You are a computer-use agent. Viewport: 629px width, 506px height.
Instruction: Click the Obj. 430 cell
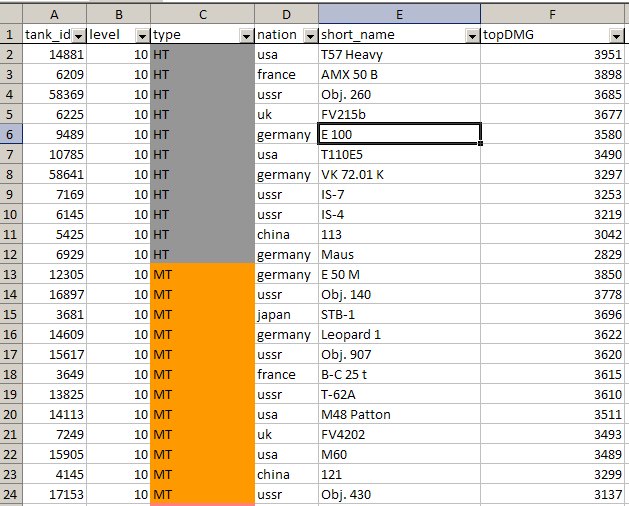[400, 494]
